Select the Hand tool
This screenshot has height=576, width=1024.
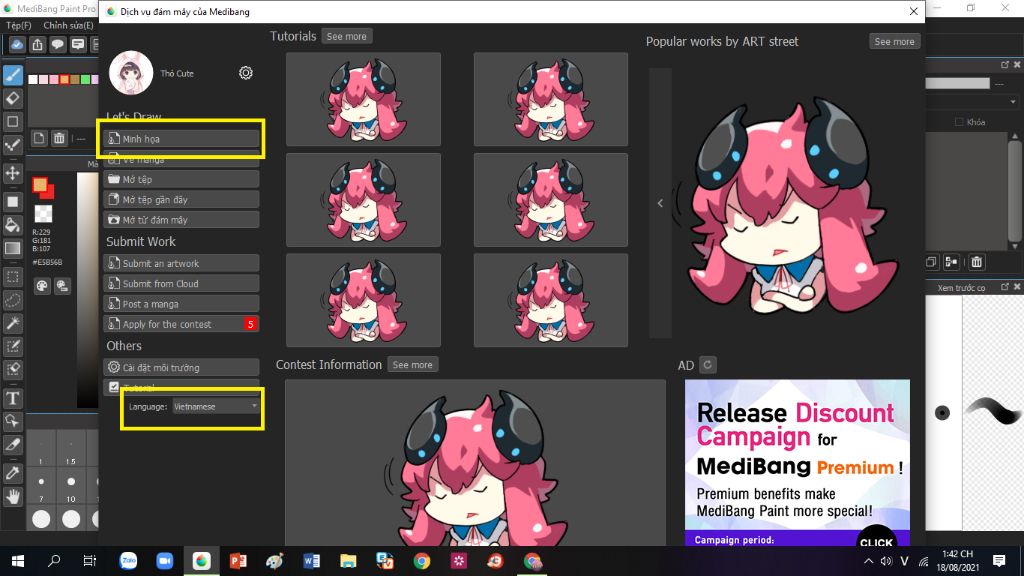click(x=13, y=496)
